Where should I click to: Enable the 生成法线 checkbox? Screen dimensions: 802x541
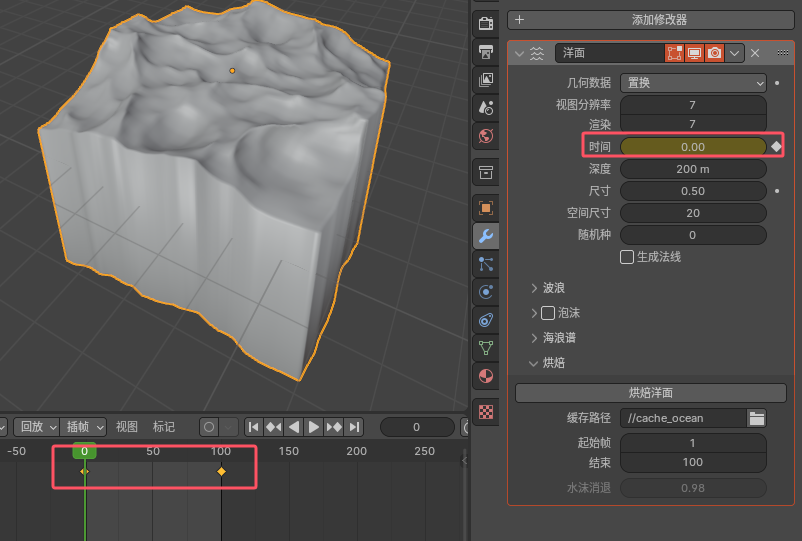coord(627,257)
